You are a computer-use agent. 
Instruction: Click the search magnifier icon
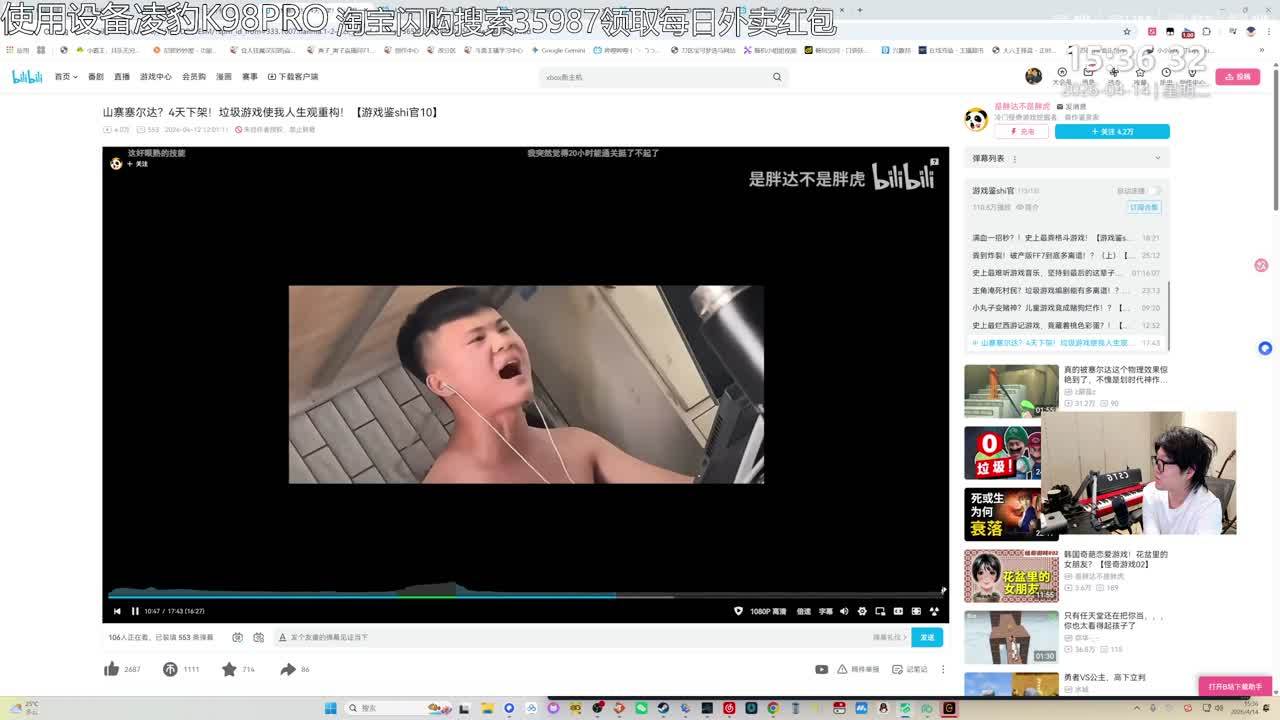tap(776, 77)
